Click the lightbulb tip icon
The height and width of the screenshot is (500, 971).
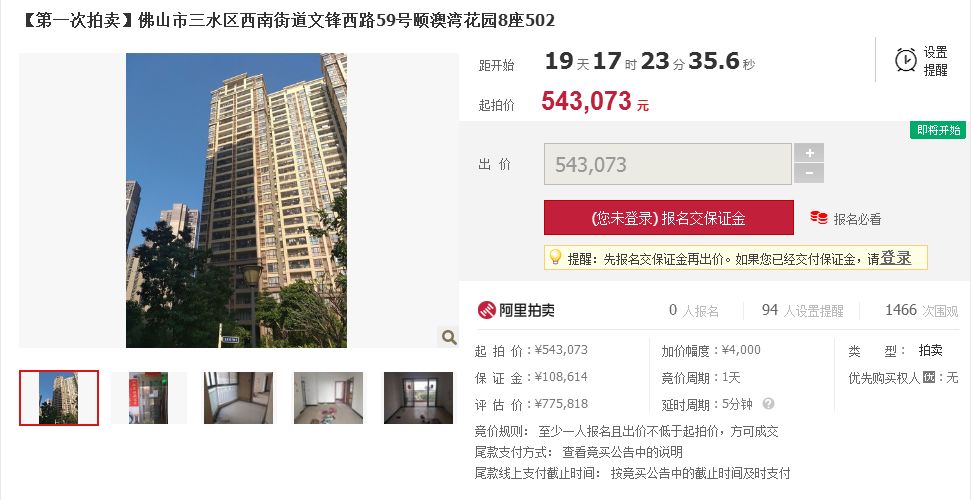555,257
